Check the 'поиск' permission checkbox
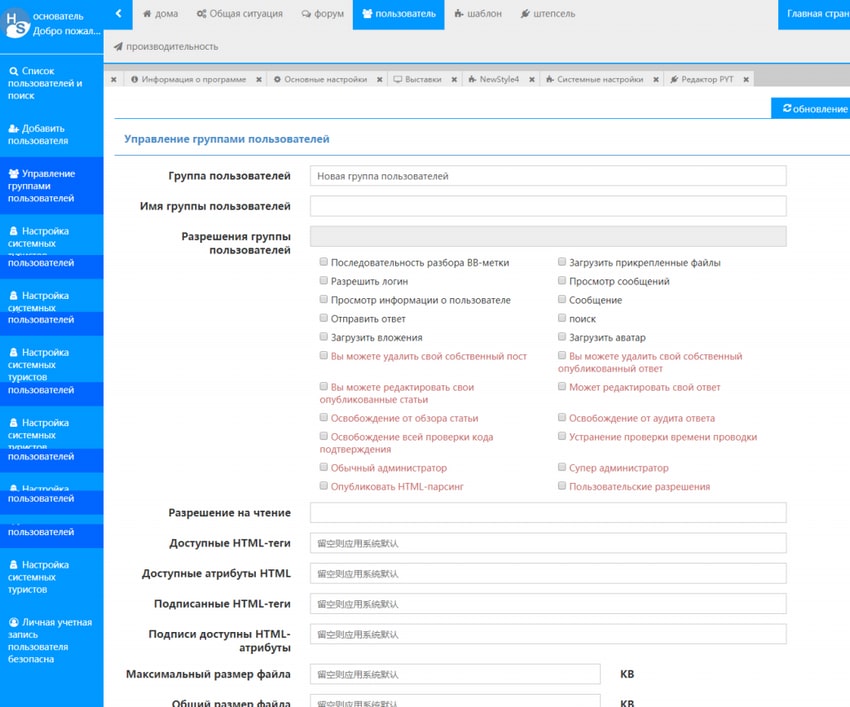850x707 pixels. 562,318
